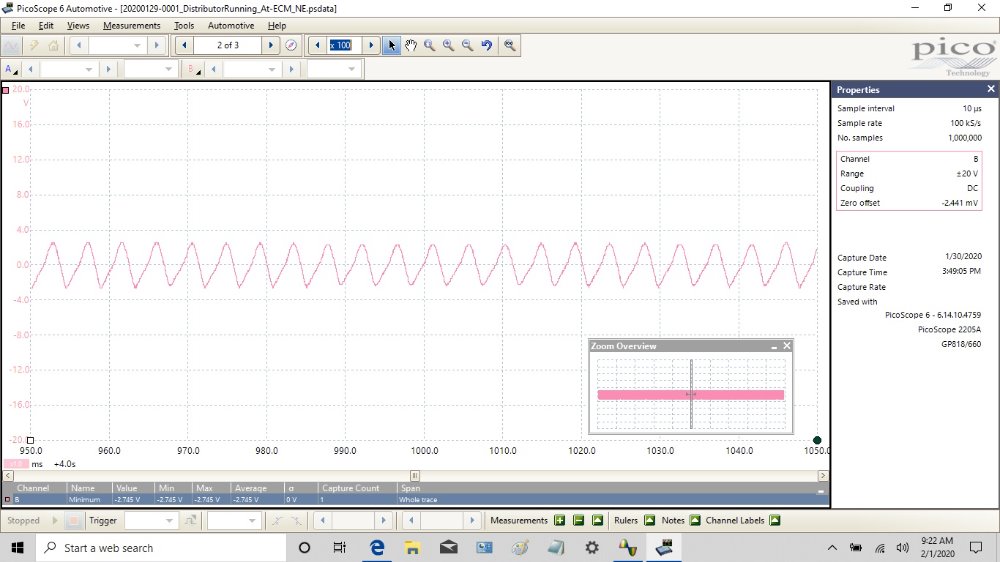
Task: Undo the last zoom
Action: [486, 45]
